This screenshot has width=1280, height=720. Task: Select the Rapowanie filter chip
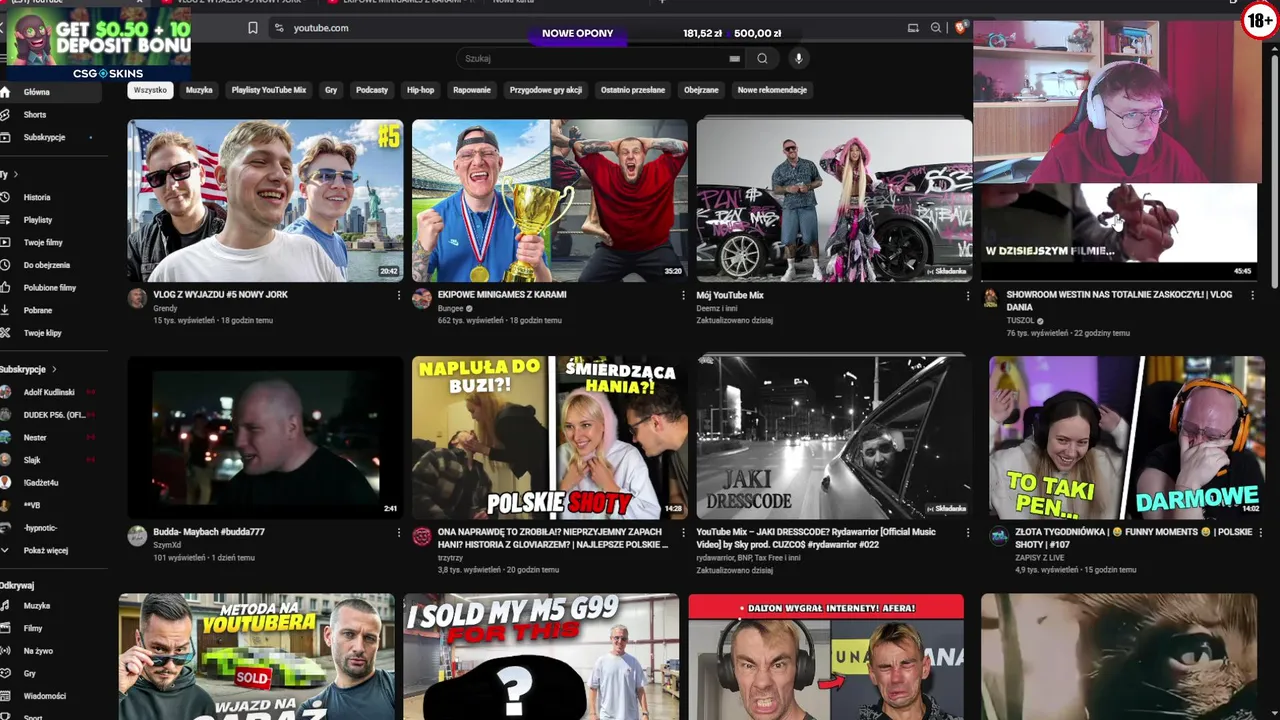472,90
